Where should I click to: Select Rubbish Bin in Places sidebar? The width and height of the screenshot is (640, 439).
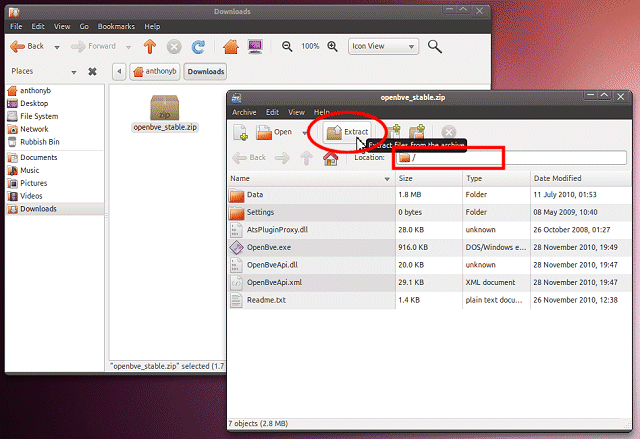[55, 142]
